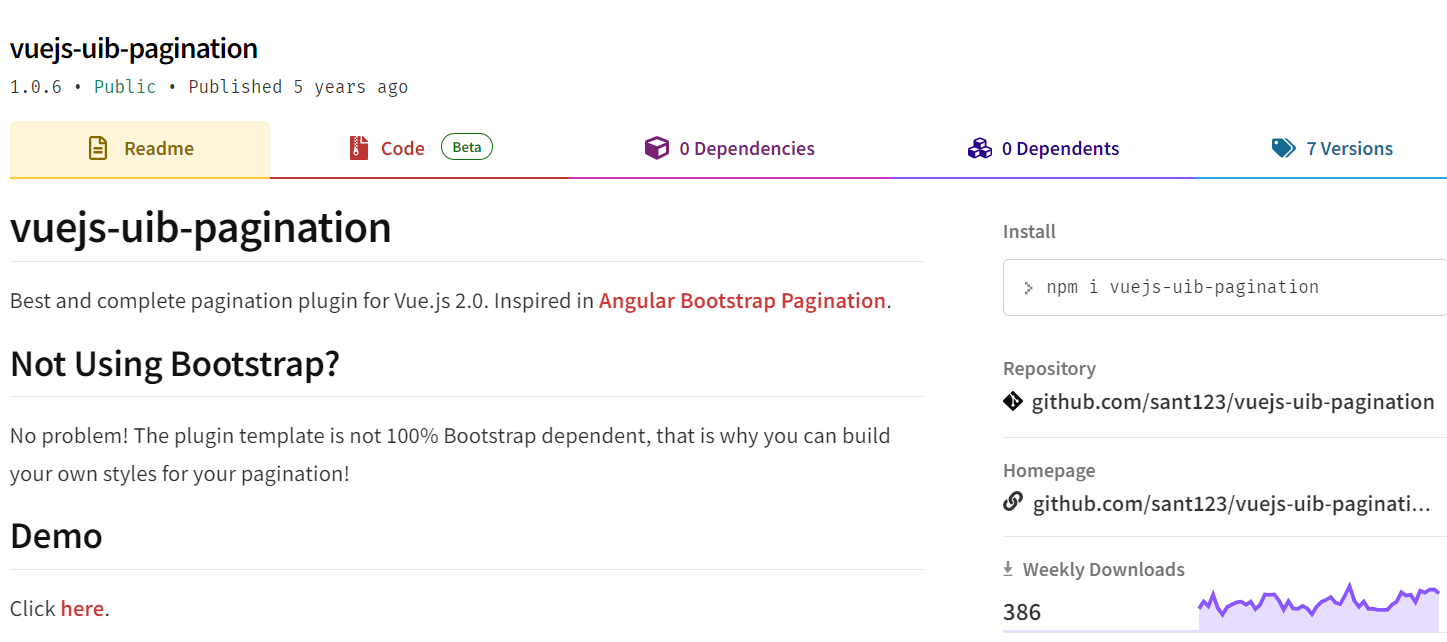Open the truncated Homepage GitHub link
The height and width of the screenshot is (642, 1447).
(x=1231, y=503)
